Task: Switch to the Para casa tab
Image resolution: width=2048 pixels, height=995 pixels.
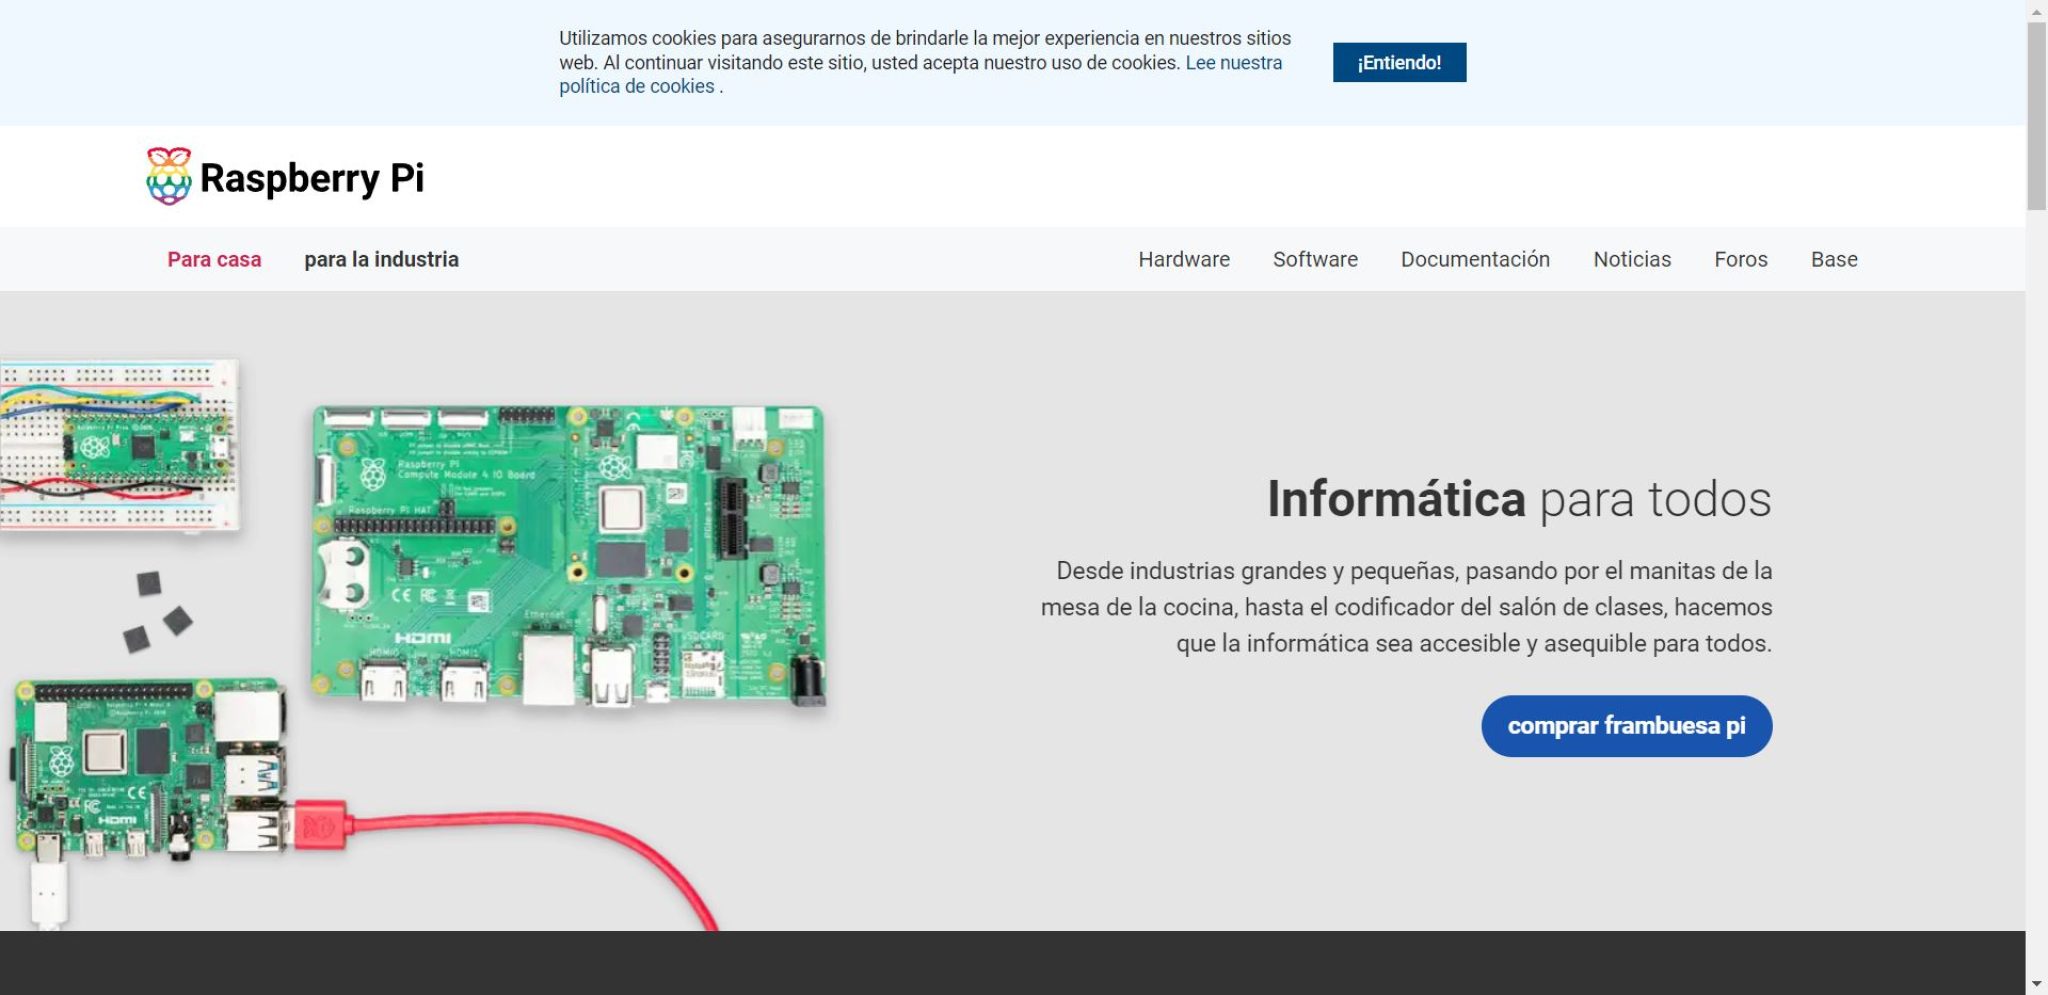Action: [x=214, y=259]
